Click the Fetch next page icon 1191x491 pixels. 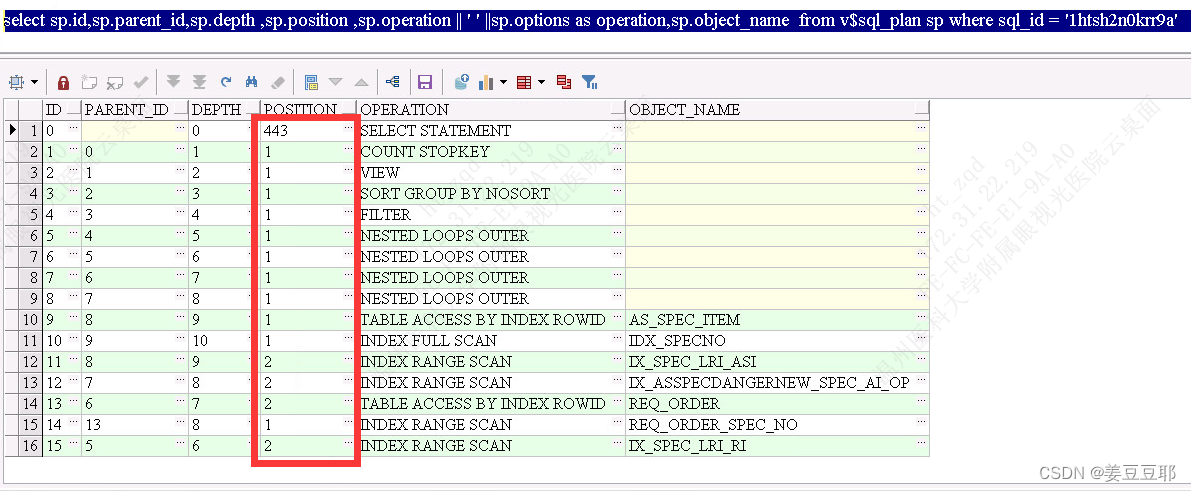[x=174, y=82]
